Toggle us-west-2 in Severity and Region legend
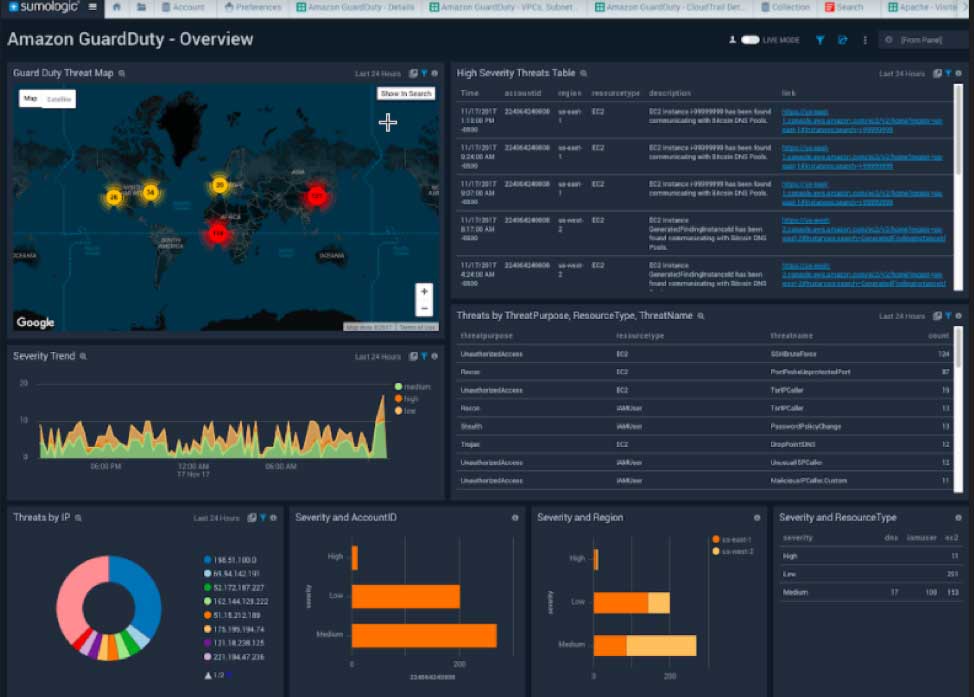The width and height of the screenshot is (974, 697). [x=733, y=552]
